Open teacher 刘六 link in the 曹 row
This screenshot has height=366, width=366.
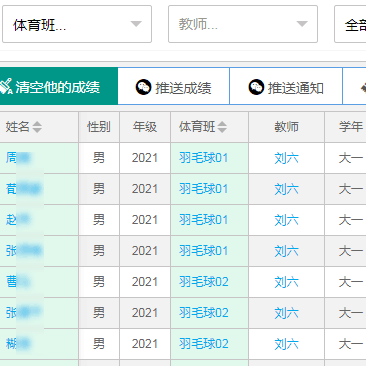coord(286,282)
